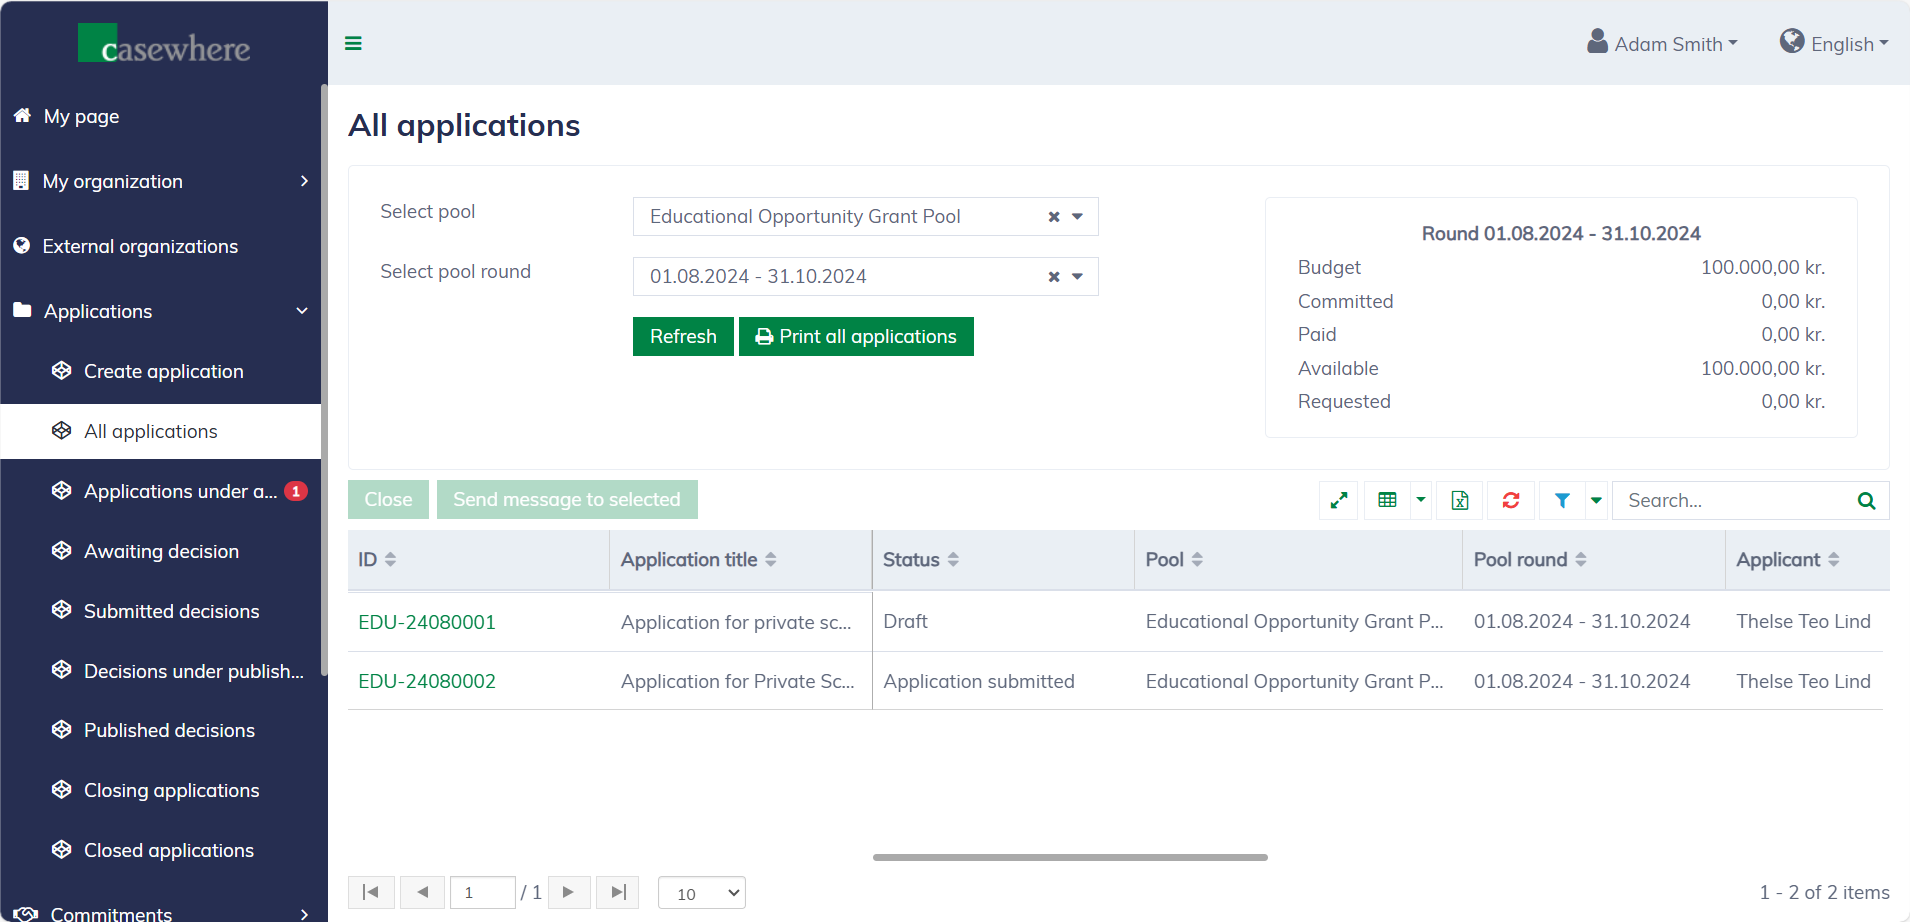This screenshot has width=1910, height=922.
Task: Click the Print all applications button
Action: [856, 337]
